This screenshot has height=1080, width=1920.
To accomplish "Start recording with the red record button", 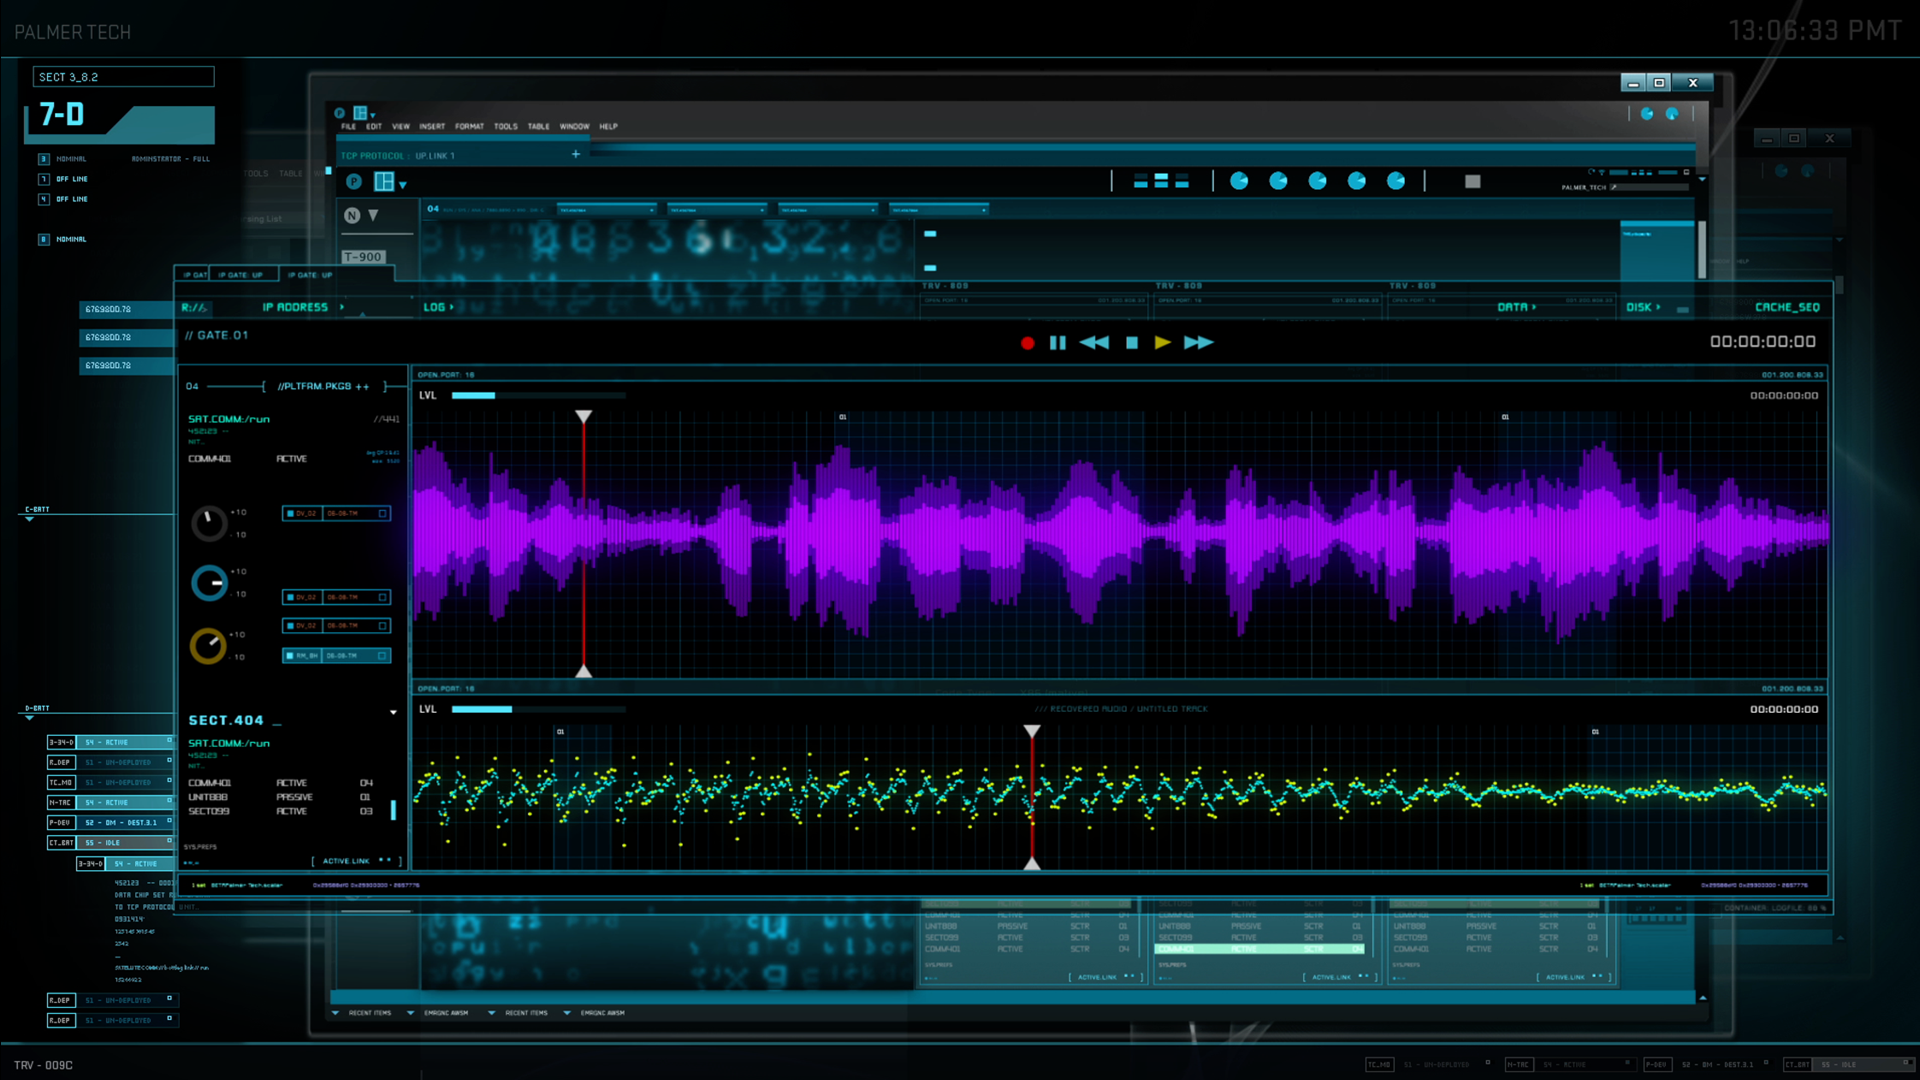I will (x=1027, y=343).
